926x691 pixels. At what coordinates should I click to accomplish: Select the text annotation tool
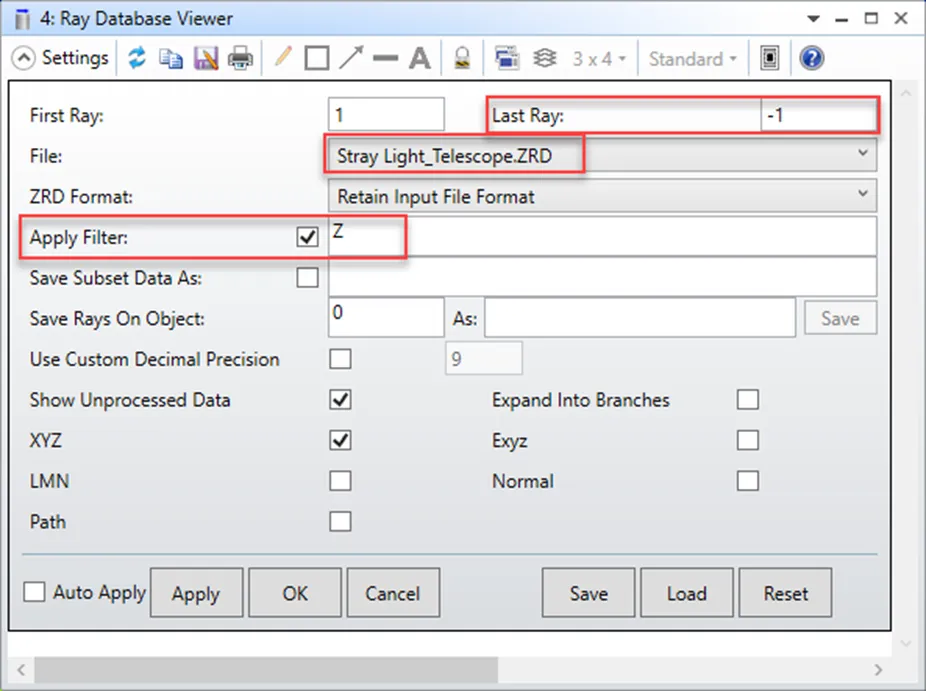pos(419,58)
